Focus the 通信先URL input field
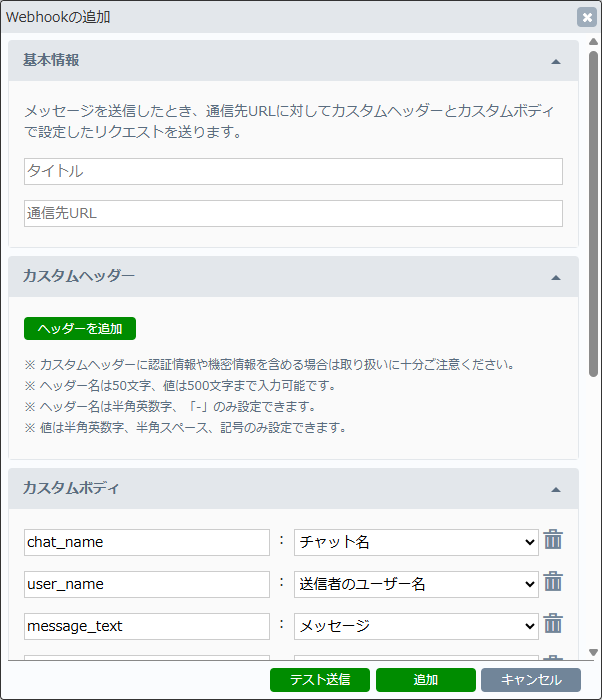 (x=293, y=214)
